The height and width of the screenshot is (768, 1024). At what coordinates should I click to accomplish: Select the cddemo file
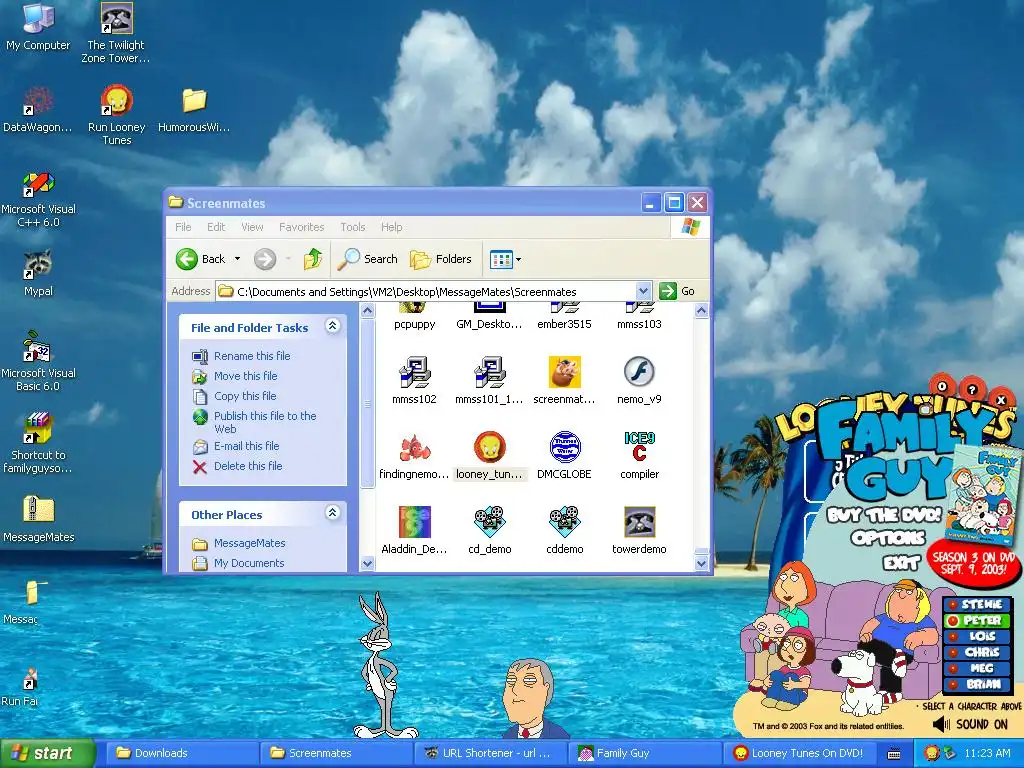[x=564, y=531]
